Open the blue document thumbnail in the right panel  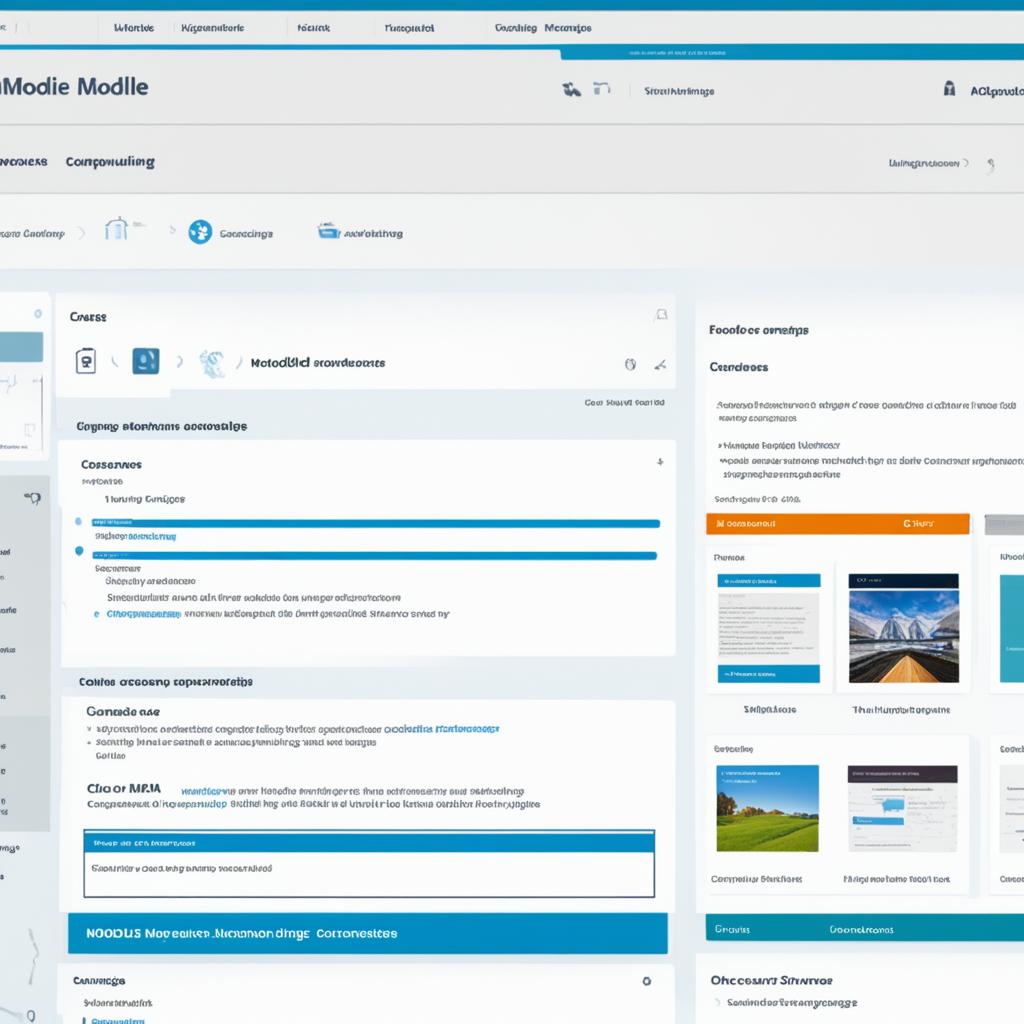[768, 628]
